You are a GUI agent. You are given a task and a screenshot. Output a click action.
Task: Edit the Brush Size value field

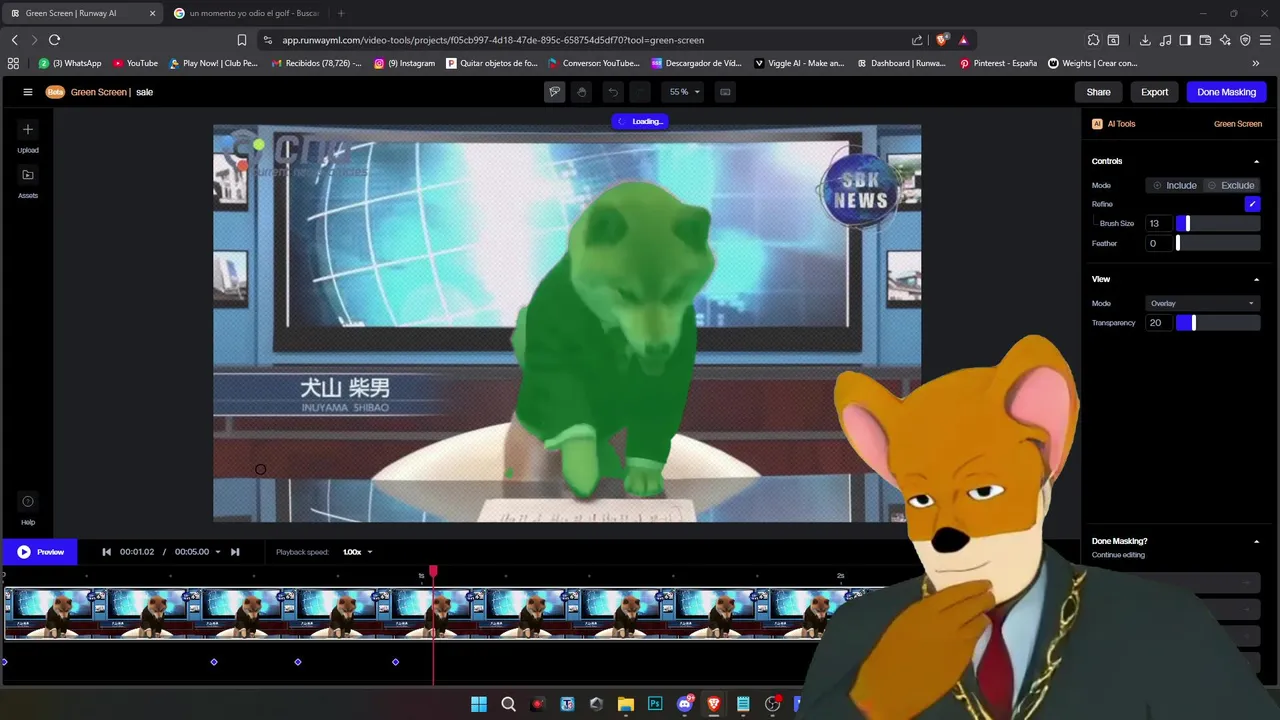[x=1158, y=224]
